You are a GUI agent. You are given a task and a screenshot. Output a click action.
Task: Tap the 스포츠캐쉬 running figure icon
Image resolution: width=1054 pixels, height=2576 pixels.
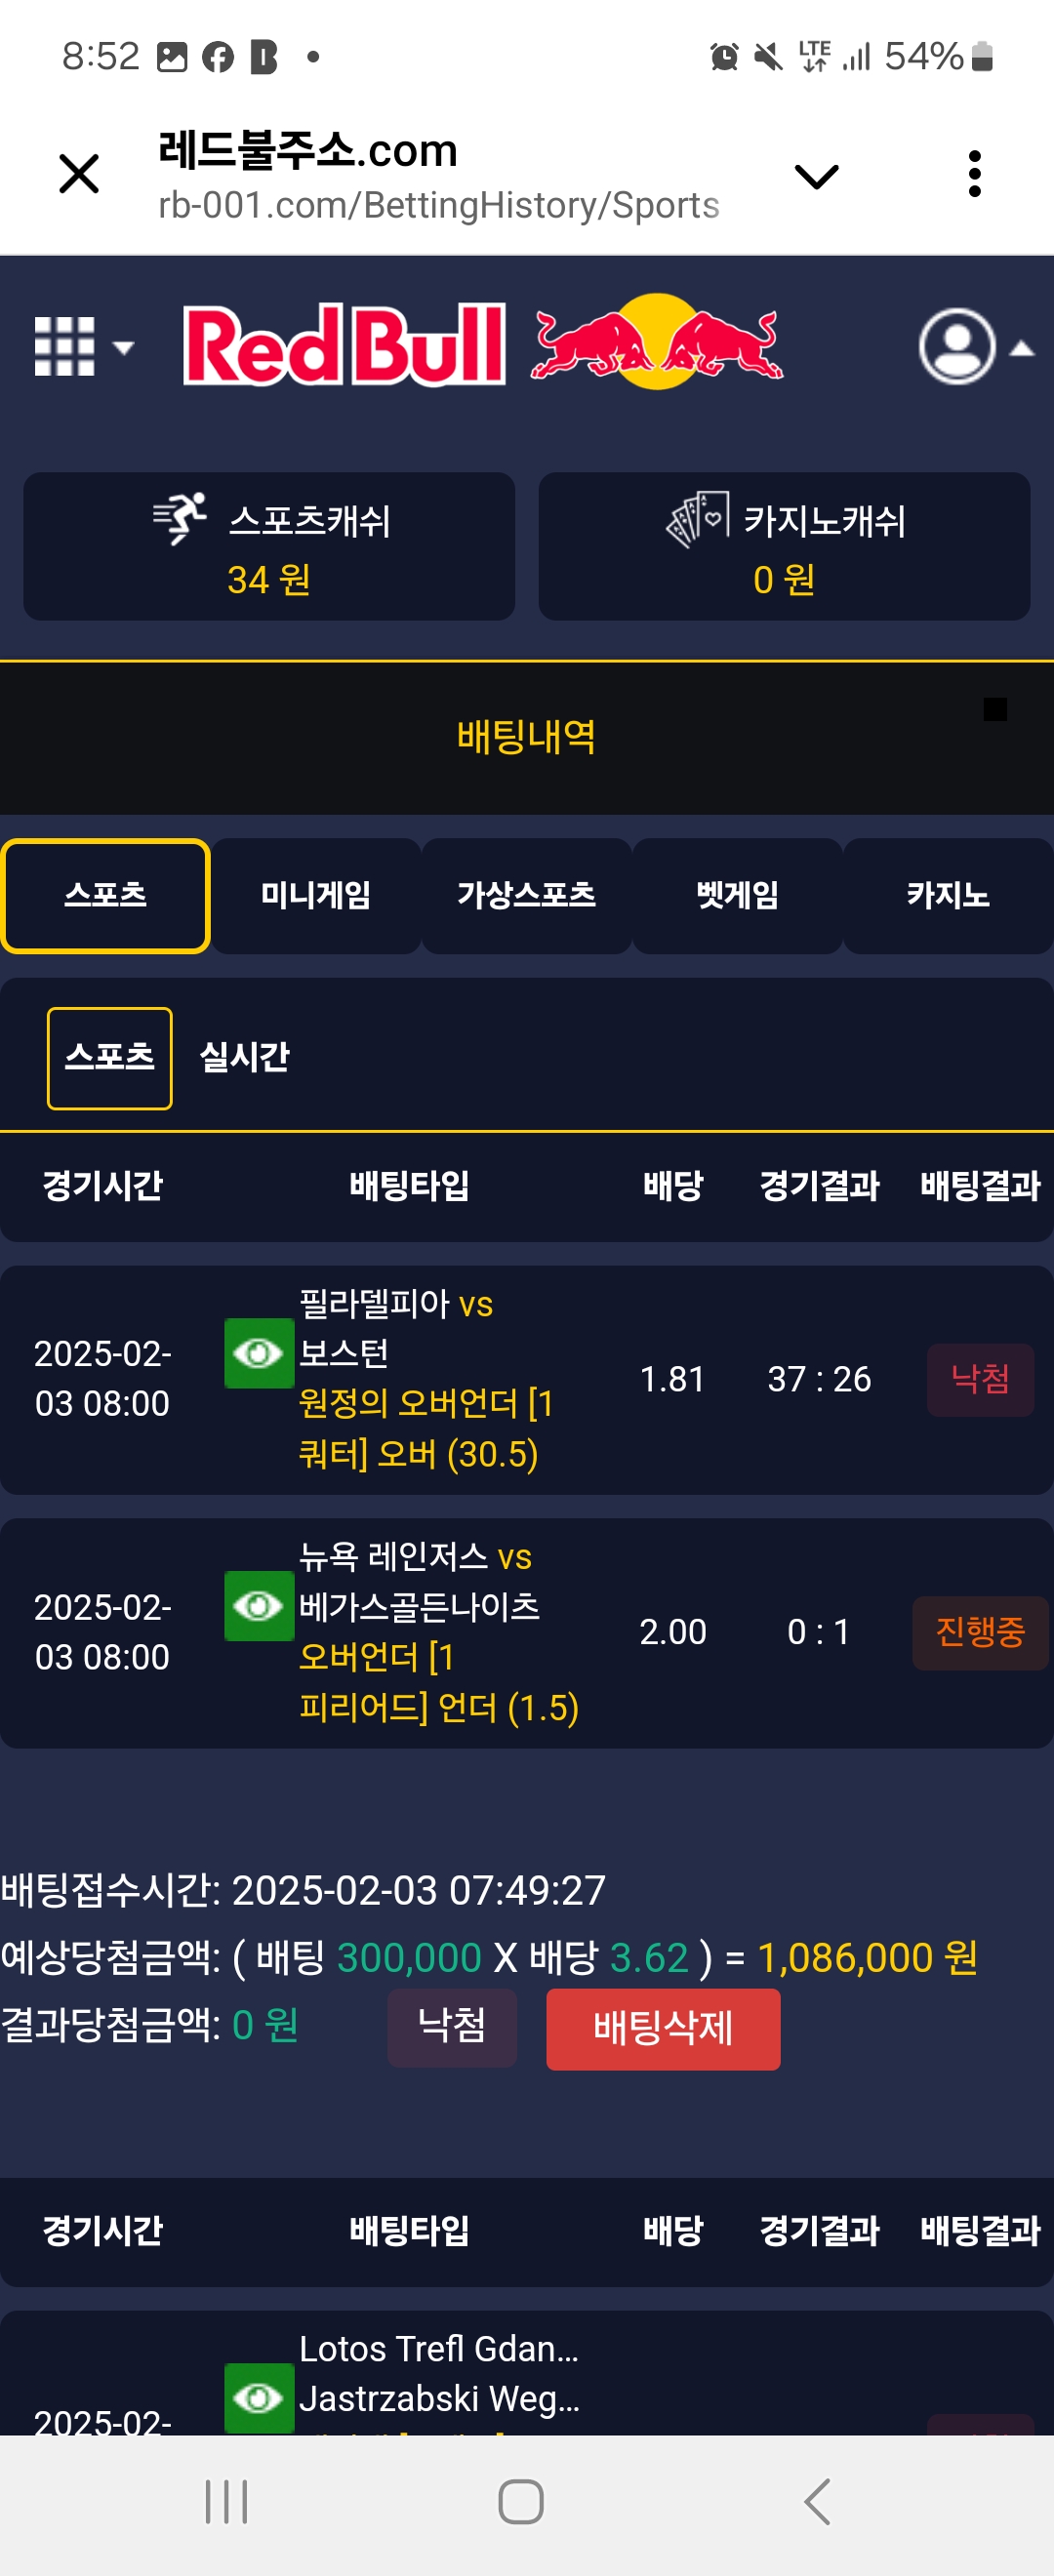[180, 518]
